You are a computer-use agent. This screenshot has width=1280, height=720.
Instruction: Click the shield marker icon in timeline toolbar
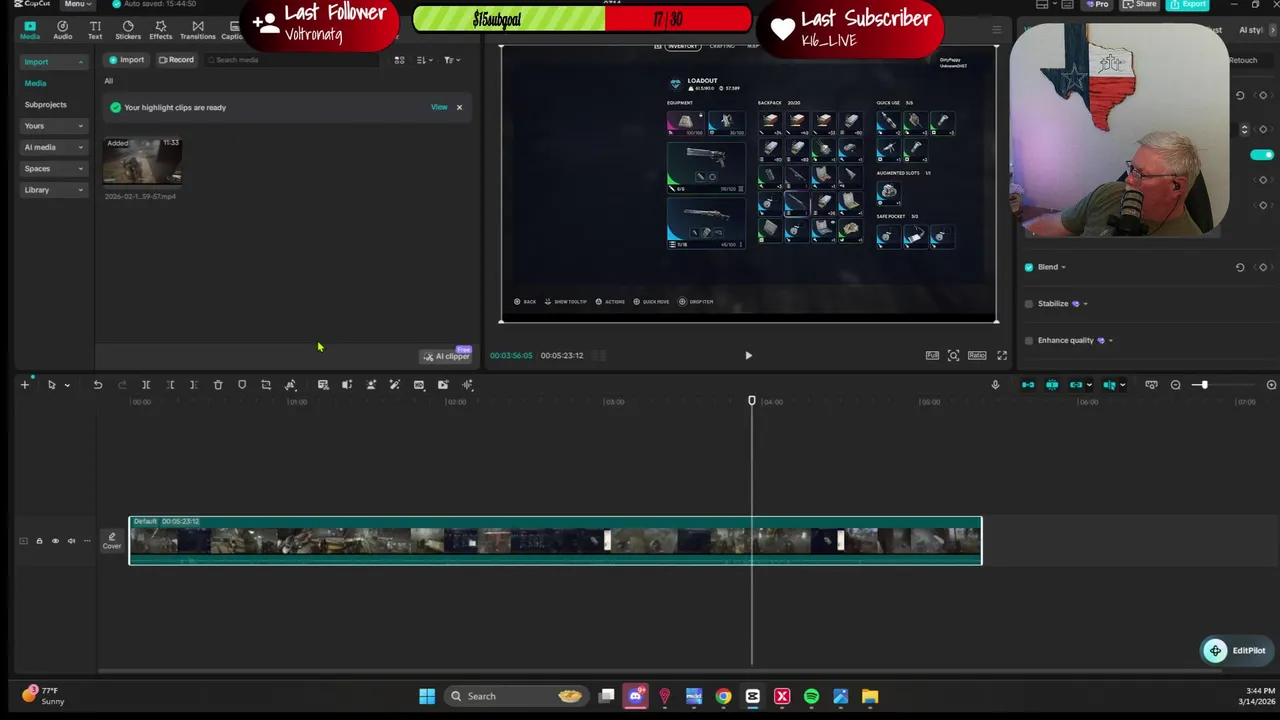tap(242, 385)
